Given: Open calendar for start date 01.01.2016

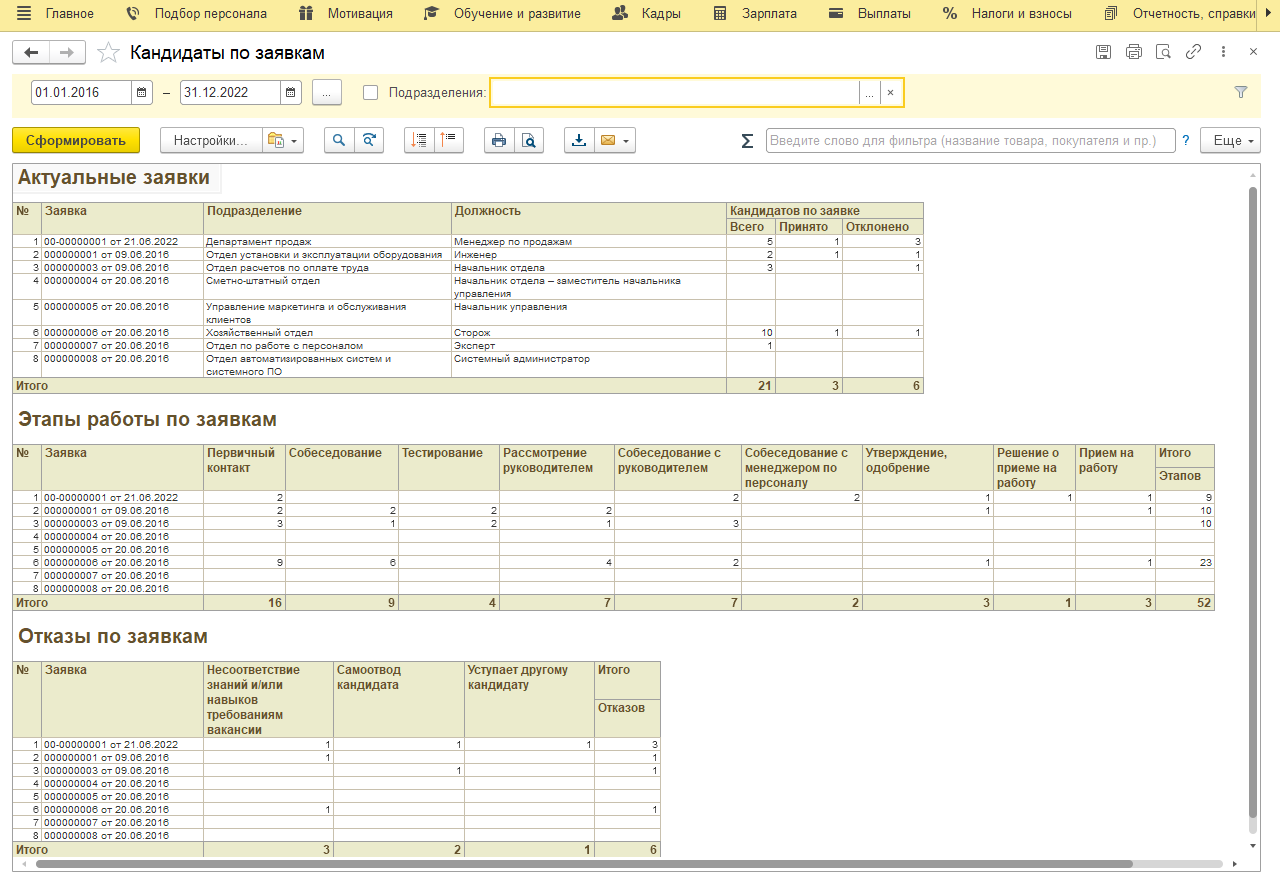Looking at the screenshot, I should coord(142,93).
